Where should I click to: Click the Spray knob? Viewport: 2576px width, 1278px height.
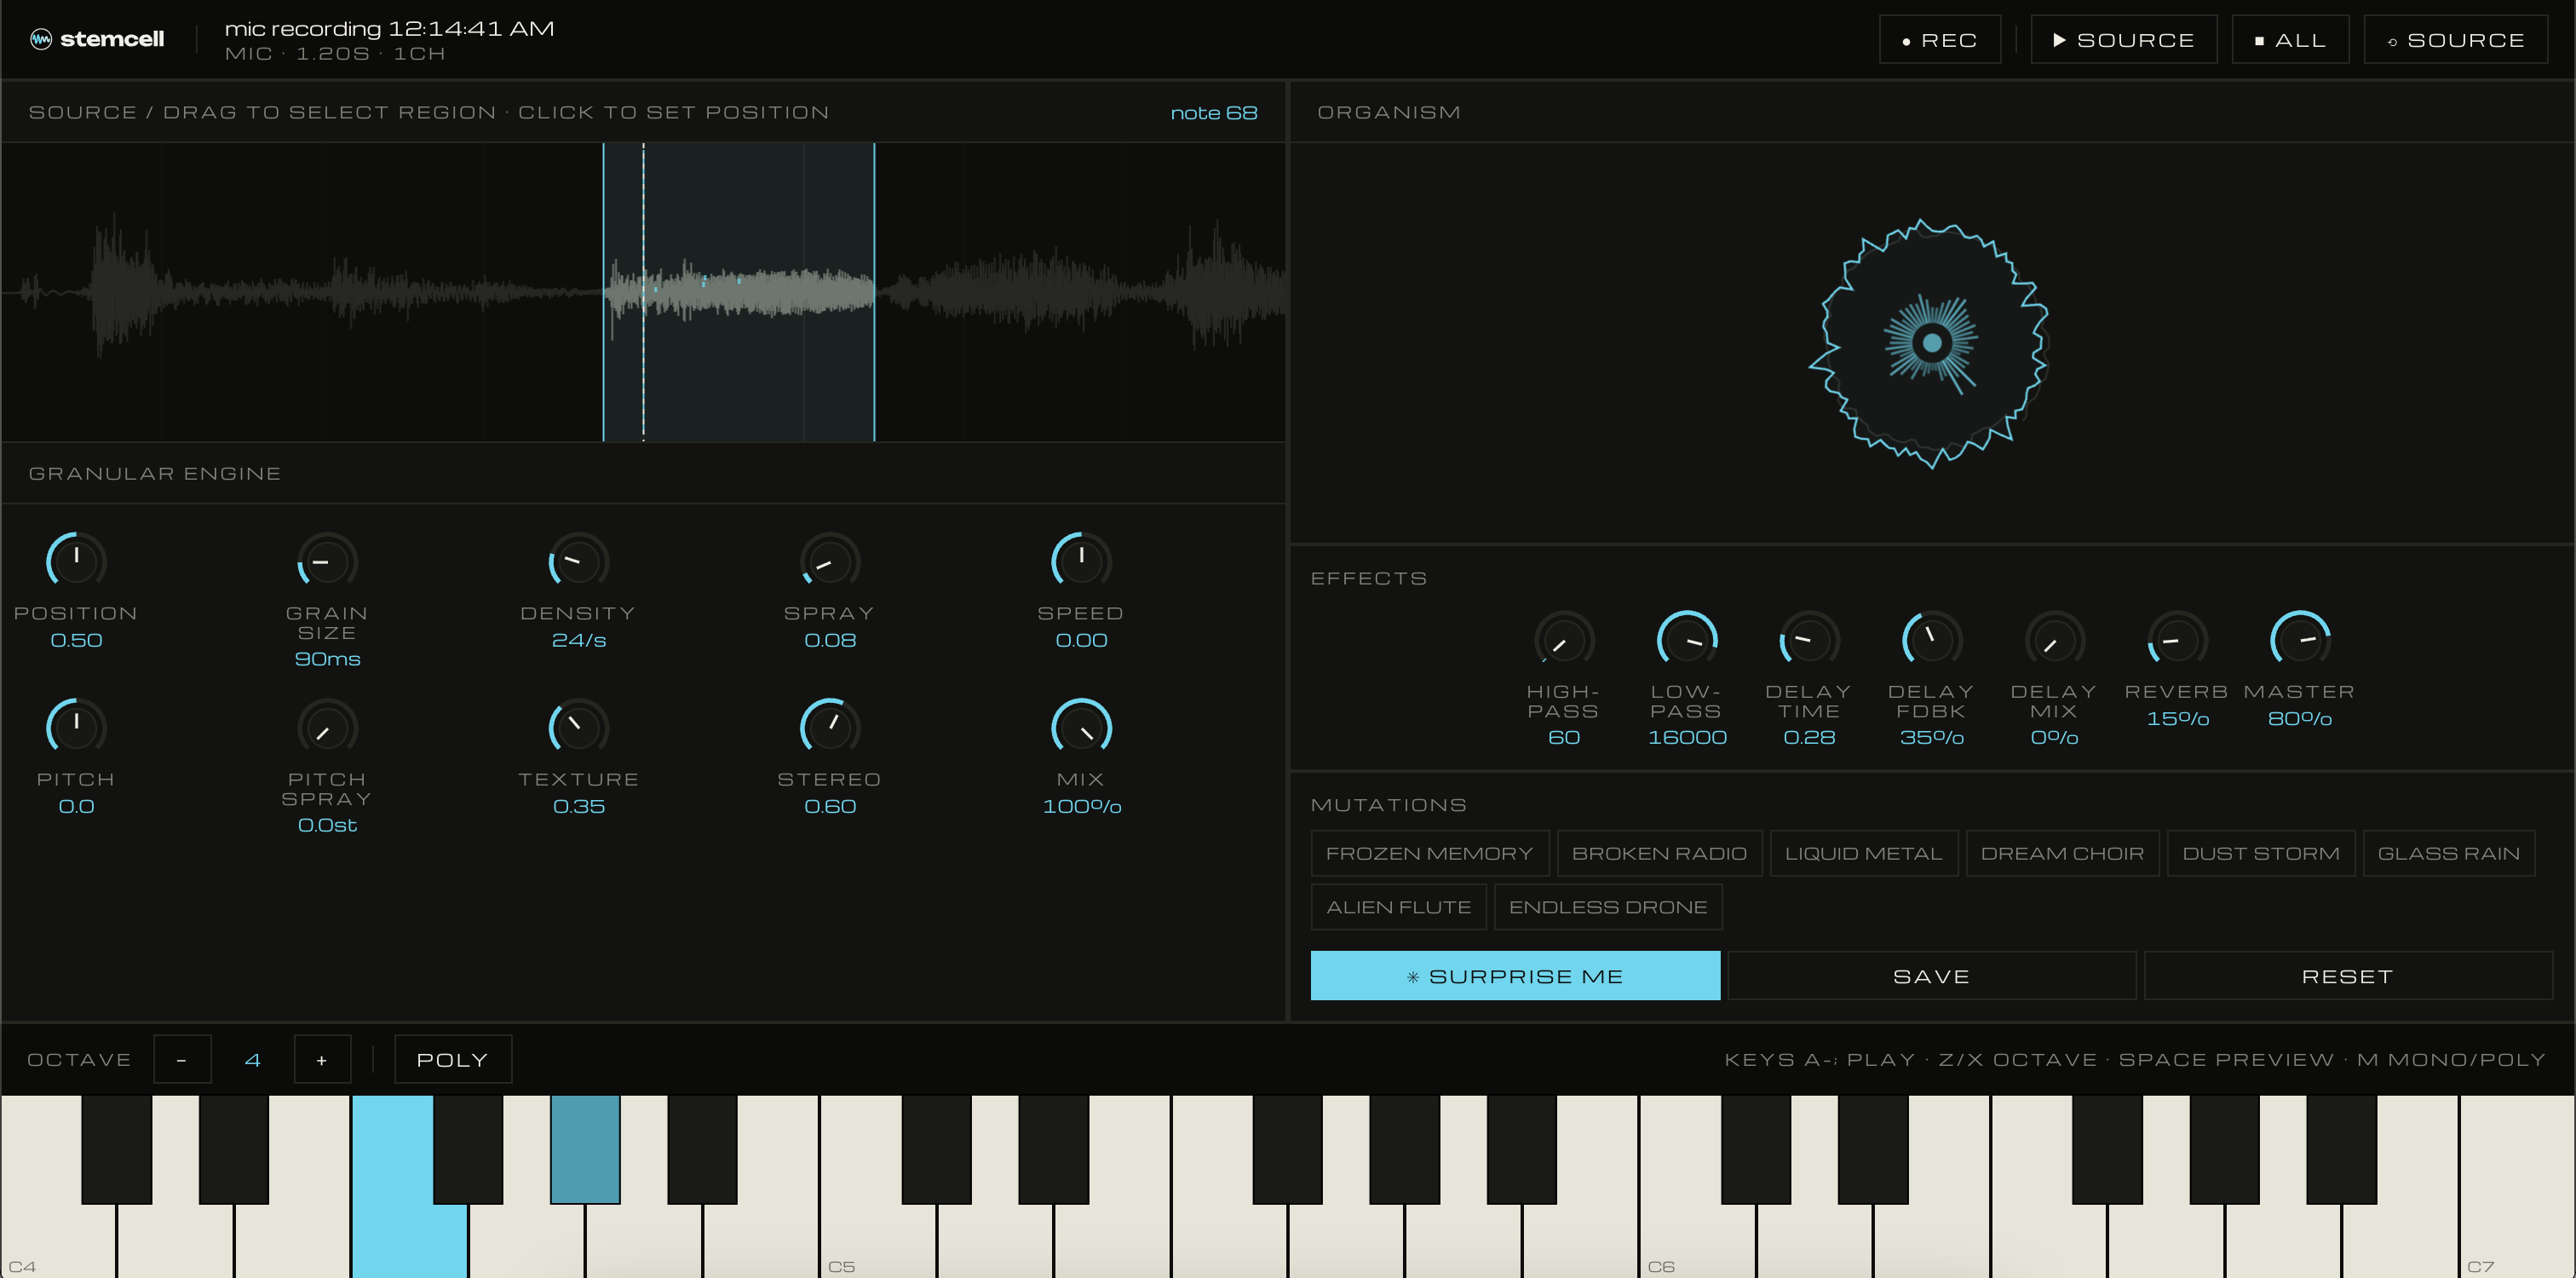pyautogui.click(x=830, y=560)
